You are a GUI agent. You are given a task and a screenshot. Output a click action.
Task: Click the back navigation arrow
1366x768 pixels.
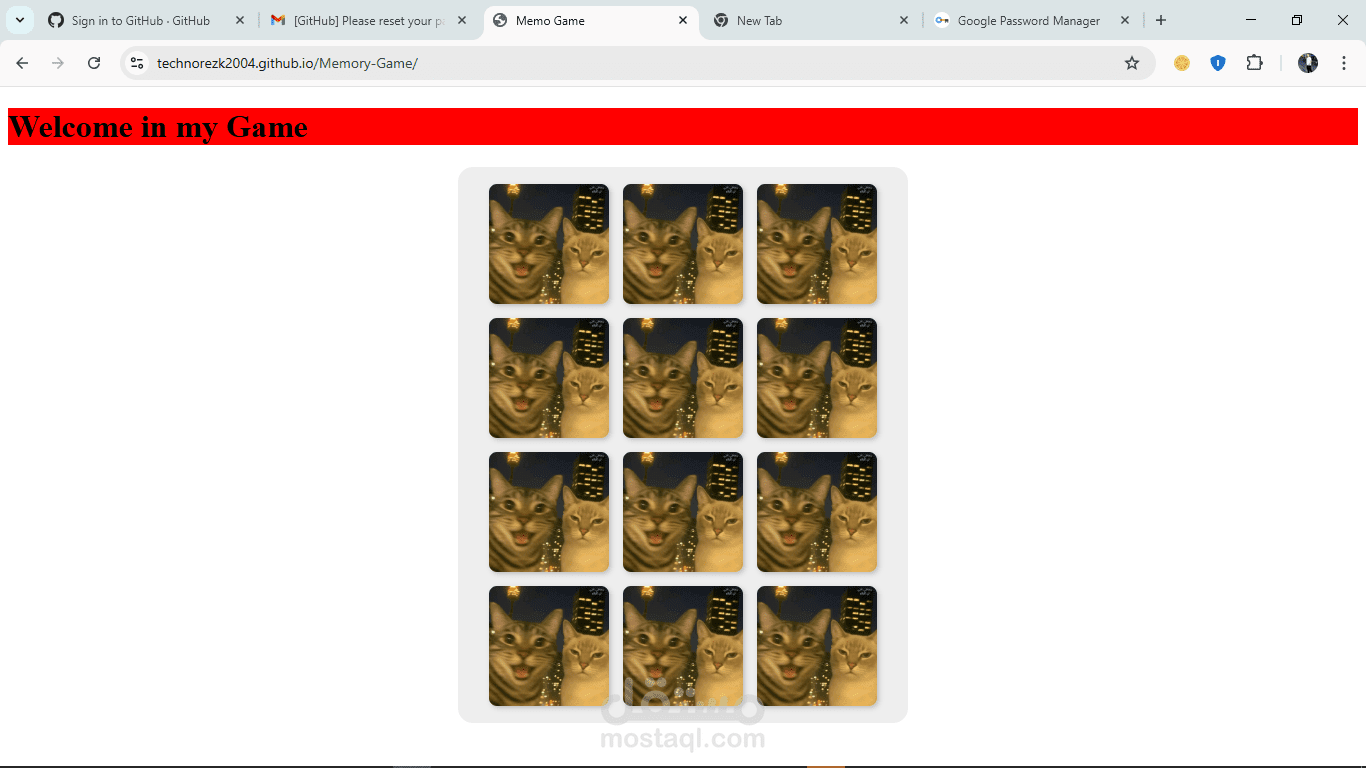(x=22, y=62)
